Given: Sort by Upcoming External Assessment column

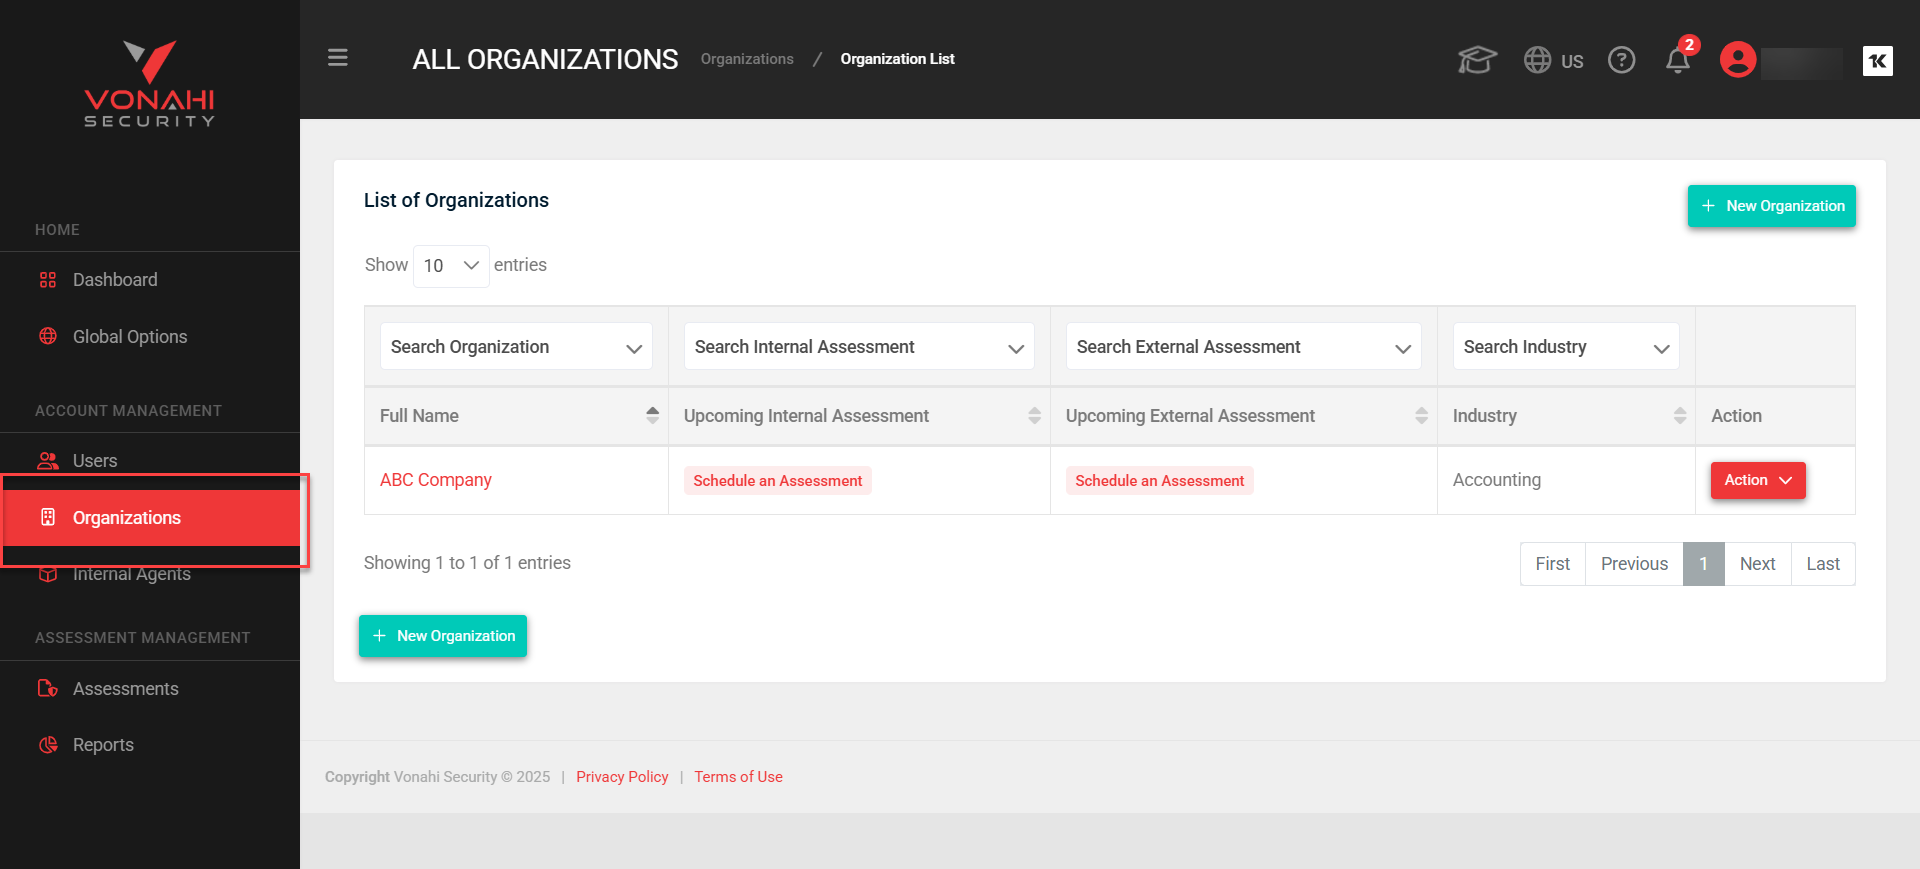Looking at the screenshot, I should point(1243,416).
